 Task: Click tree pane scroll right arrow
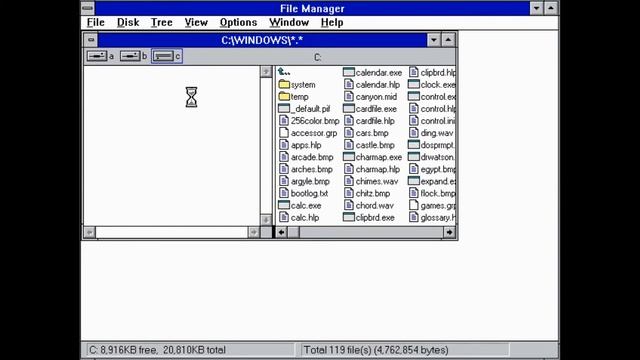(253, 232)
